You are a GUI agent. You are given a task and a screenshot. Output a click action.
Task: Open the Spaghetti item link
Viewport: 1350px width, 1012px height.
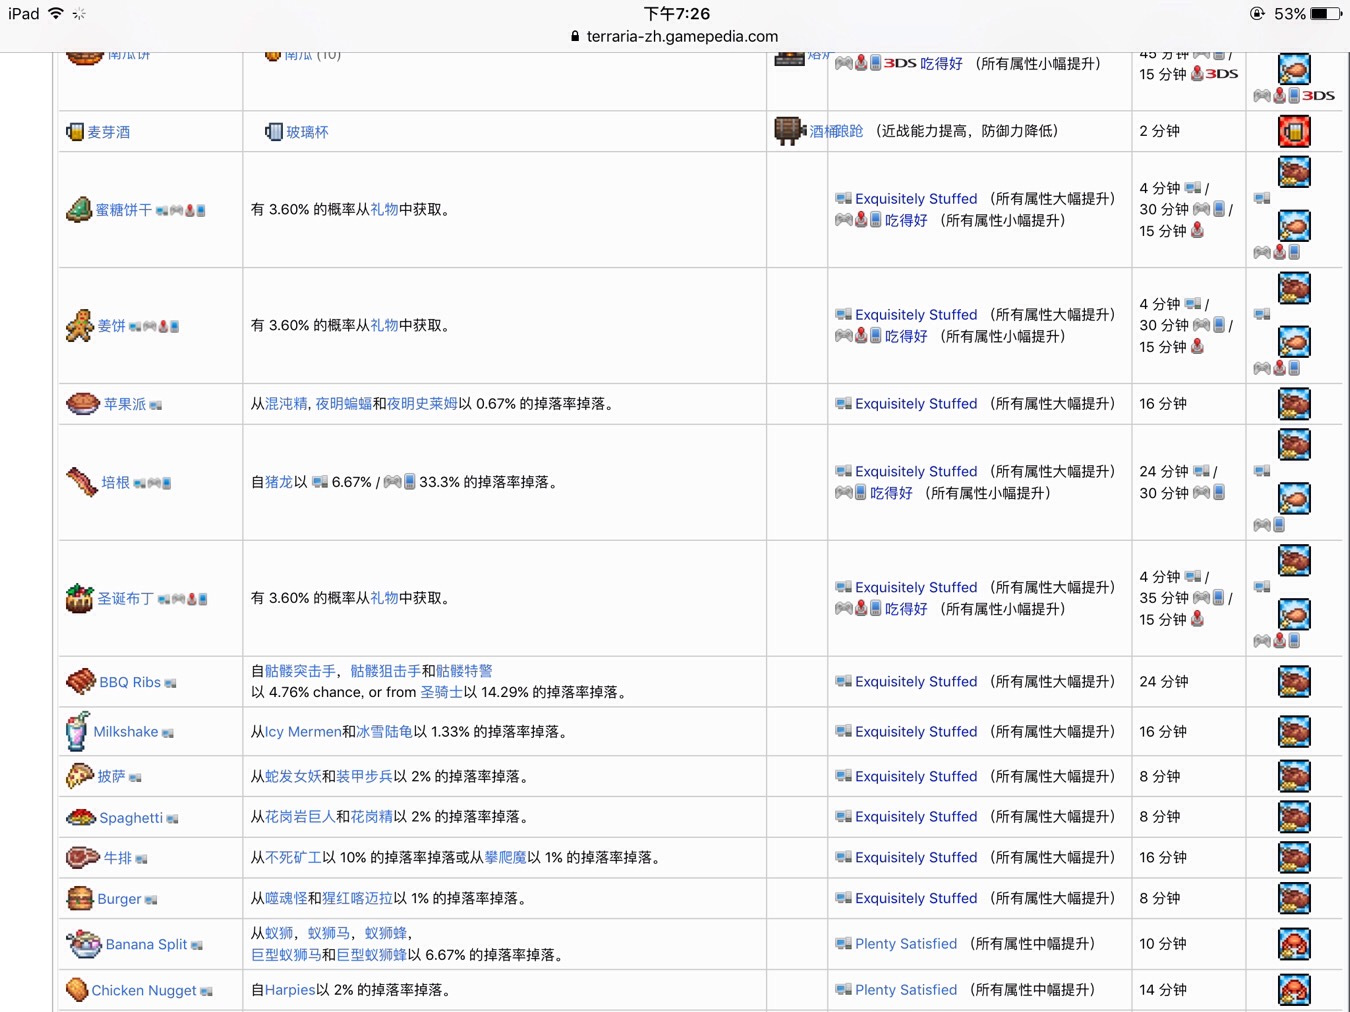point(131,817)
